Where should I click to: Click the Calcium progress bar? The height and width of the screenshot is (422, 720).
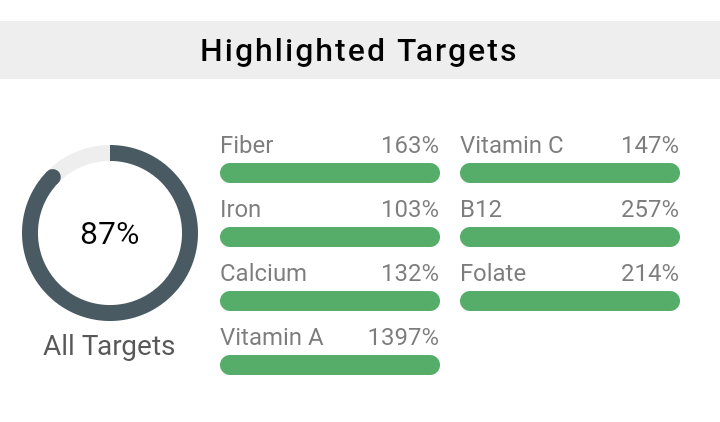coord(329,301)
